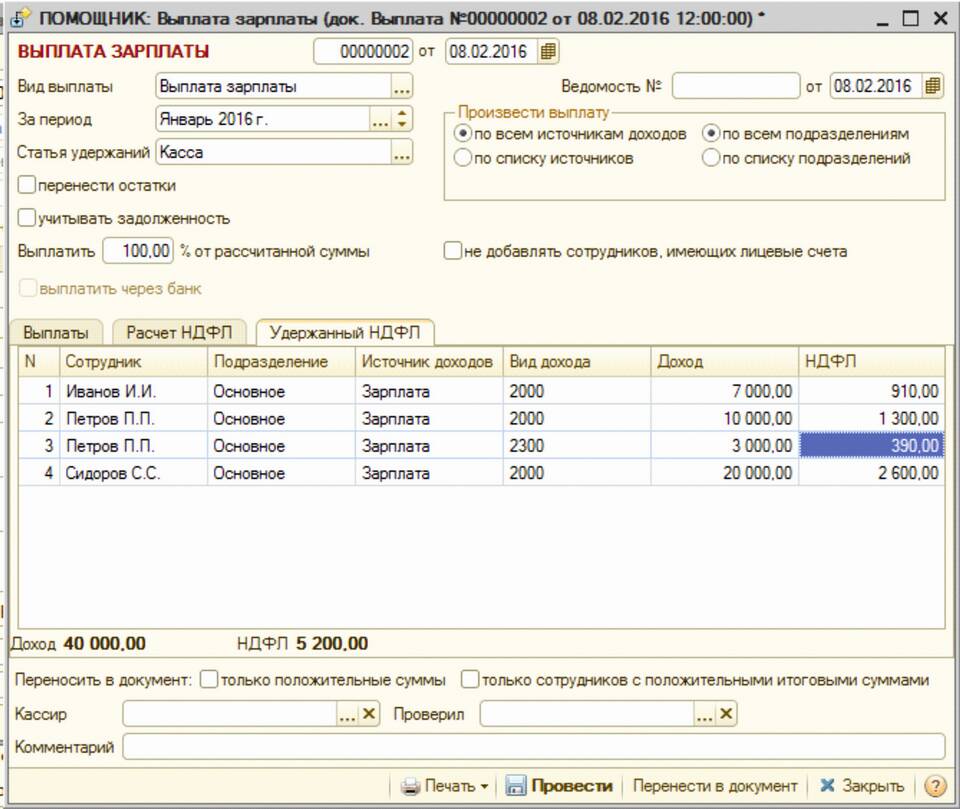The width and height of the screenshot is (960, 809).
Task: Open selection for Вид выплаты field
Action: point(402,86)
